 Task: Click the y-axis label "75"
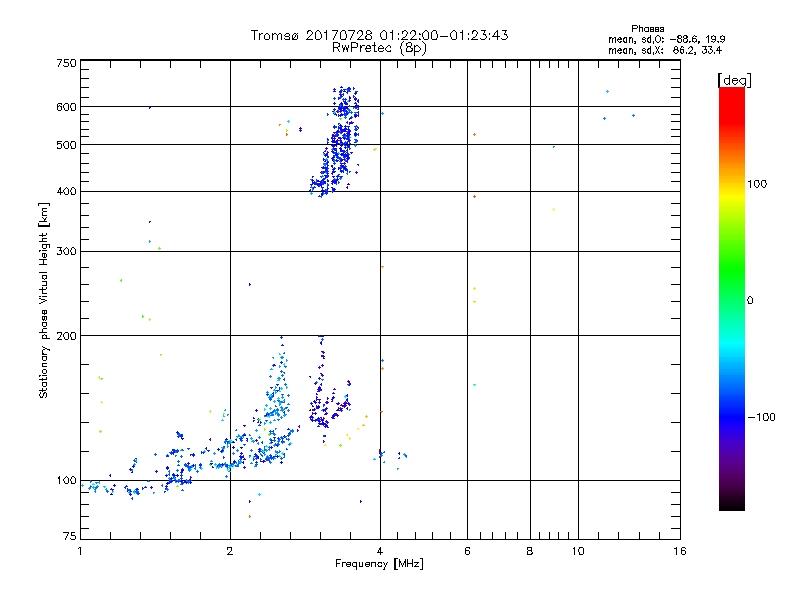[70, 536]
